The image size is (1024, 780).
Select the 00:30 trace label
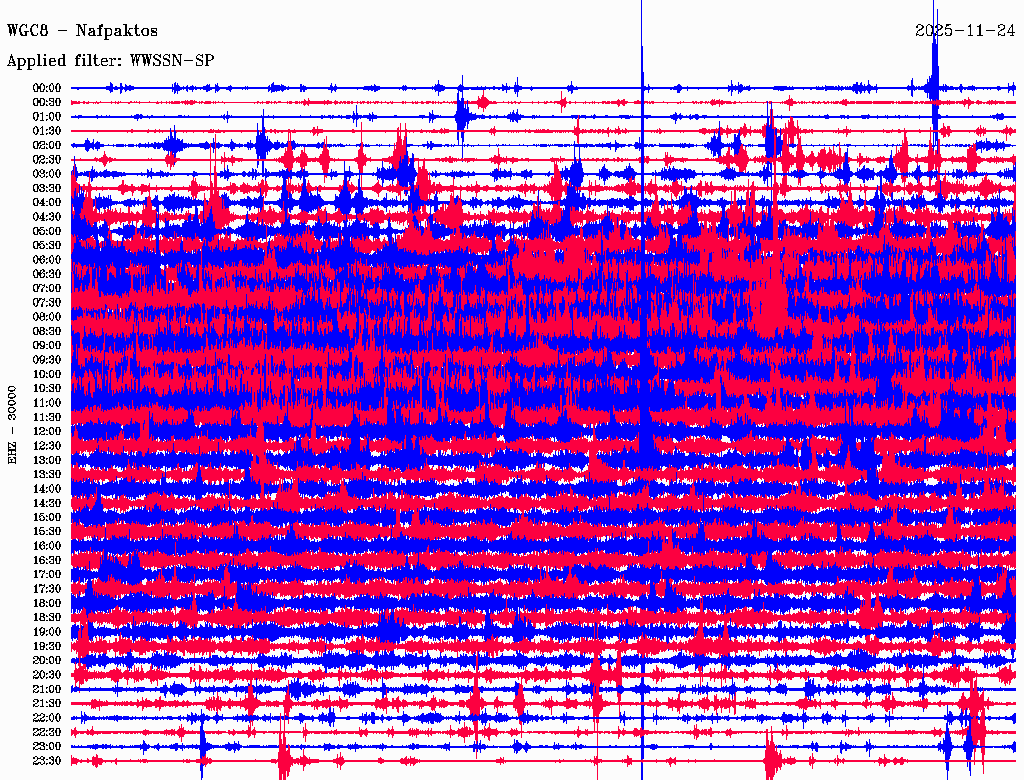click(47, 102)
